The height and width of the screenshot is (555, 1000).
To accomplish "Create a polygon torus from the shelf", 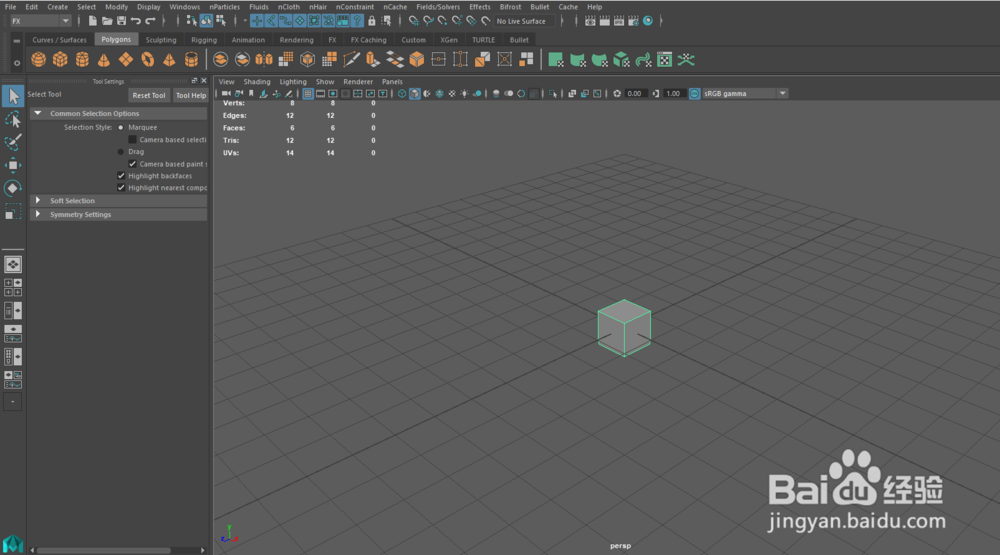I will click(147, 60).
